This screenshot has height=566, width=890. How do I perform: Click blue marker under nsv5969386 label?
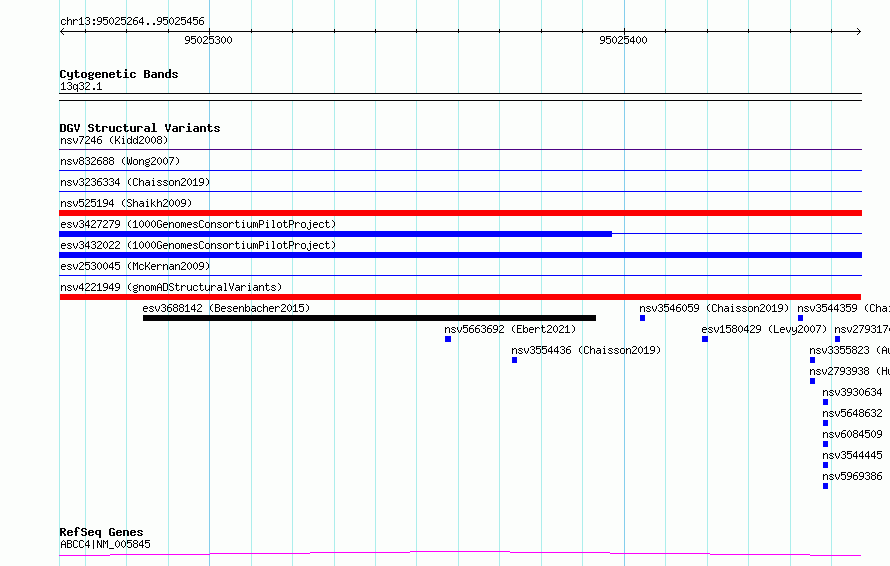(825, 486)
